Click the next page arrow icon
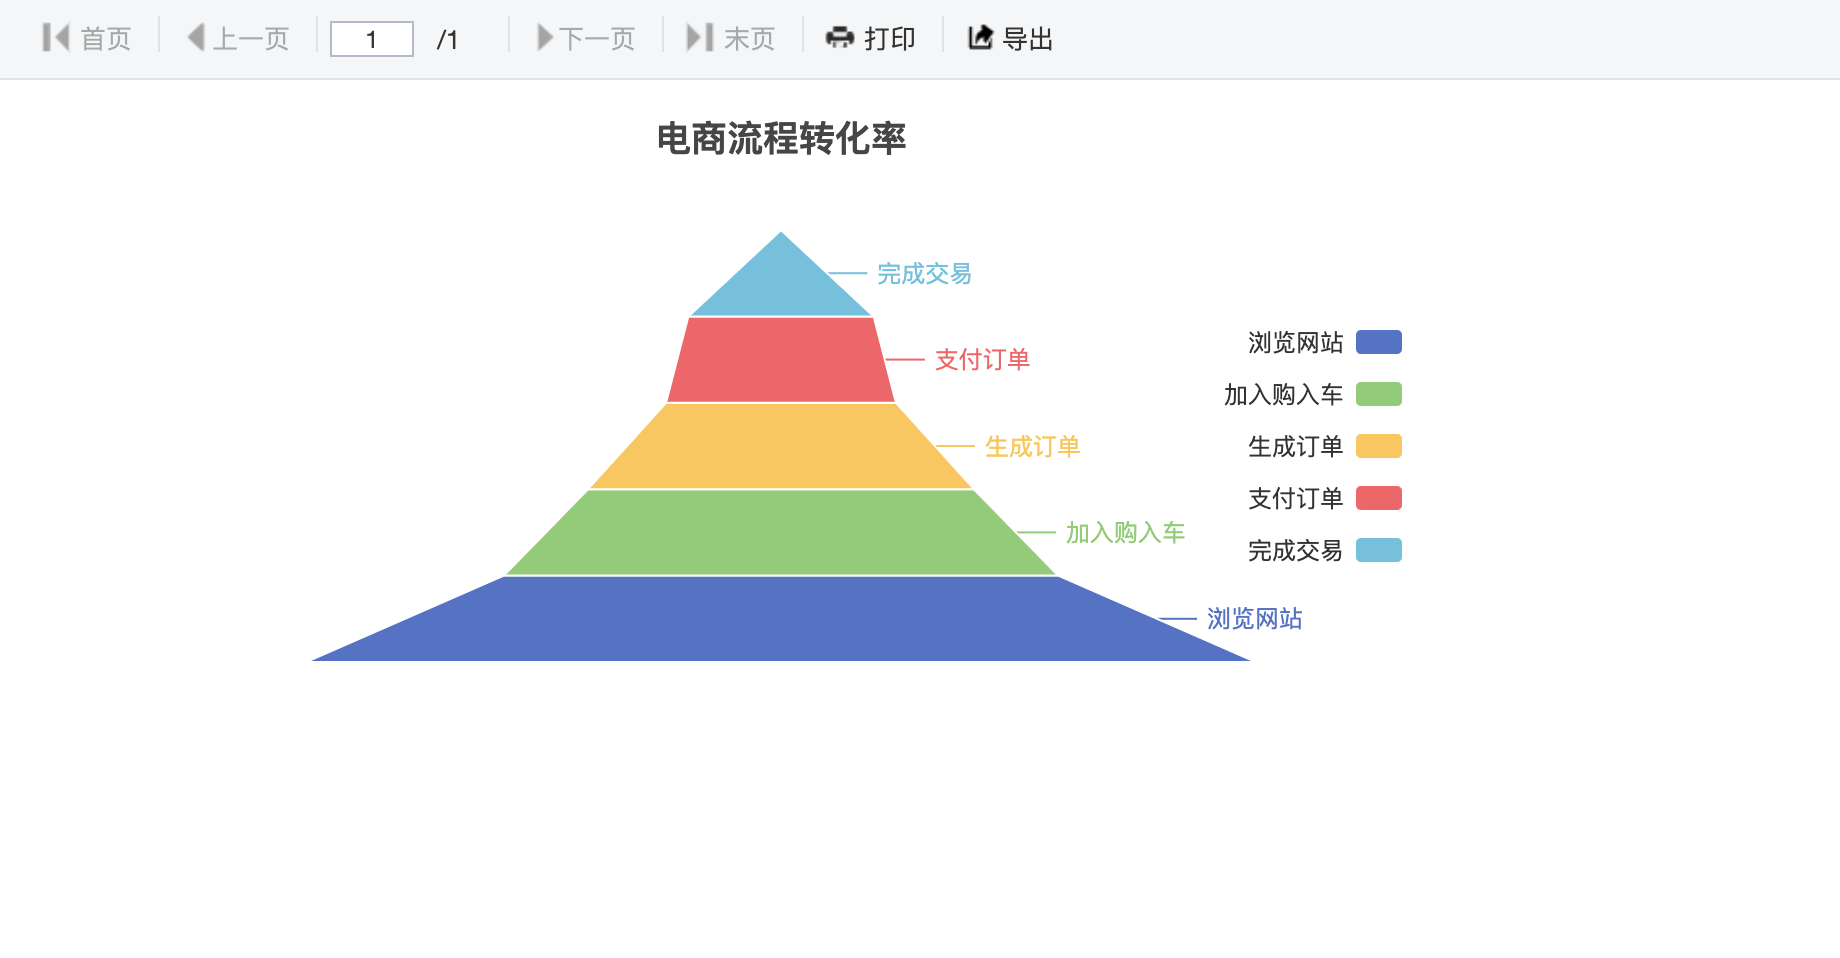Image resolution: width=1840 pixels, height=958 pixels. pyautogui.click(x=545, y=38)
